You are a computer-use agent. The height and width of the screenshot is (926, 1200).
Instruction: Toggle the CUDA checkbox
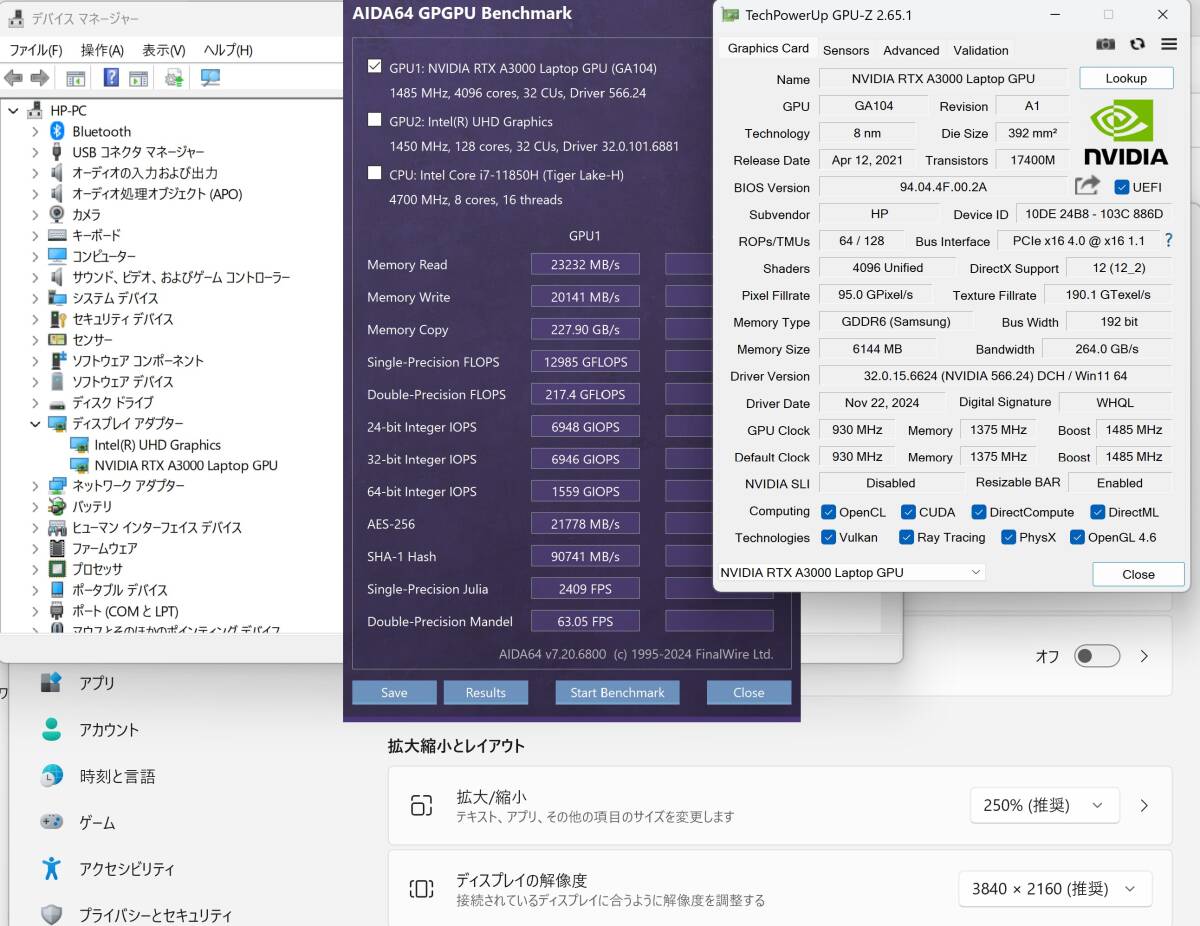coord(908,512)
